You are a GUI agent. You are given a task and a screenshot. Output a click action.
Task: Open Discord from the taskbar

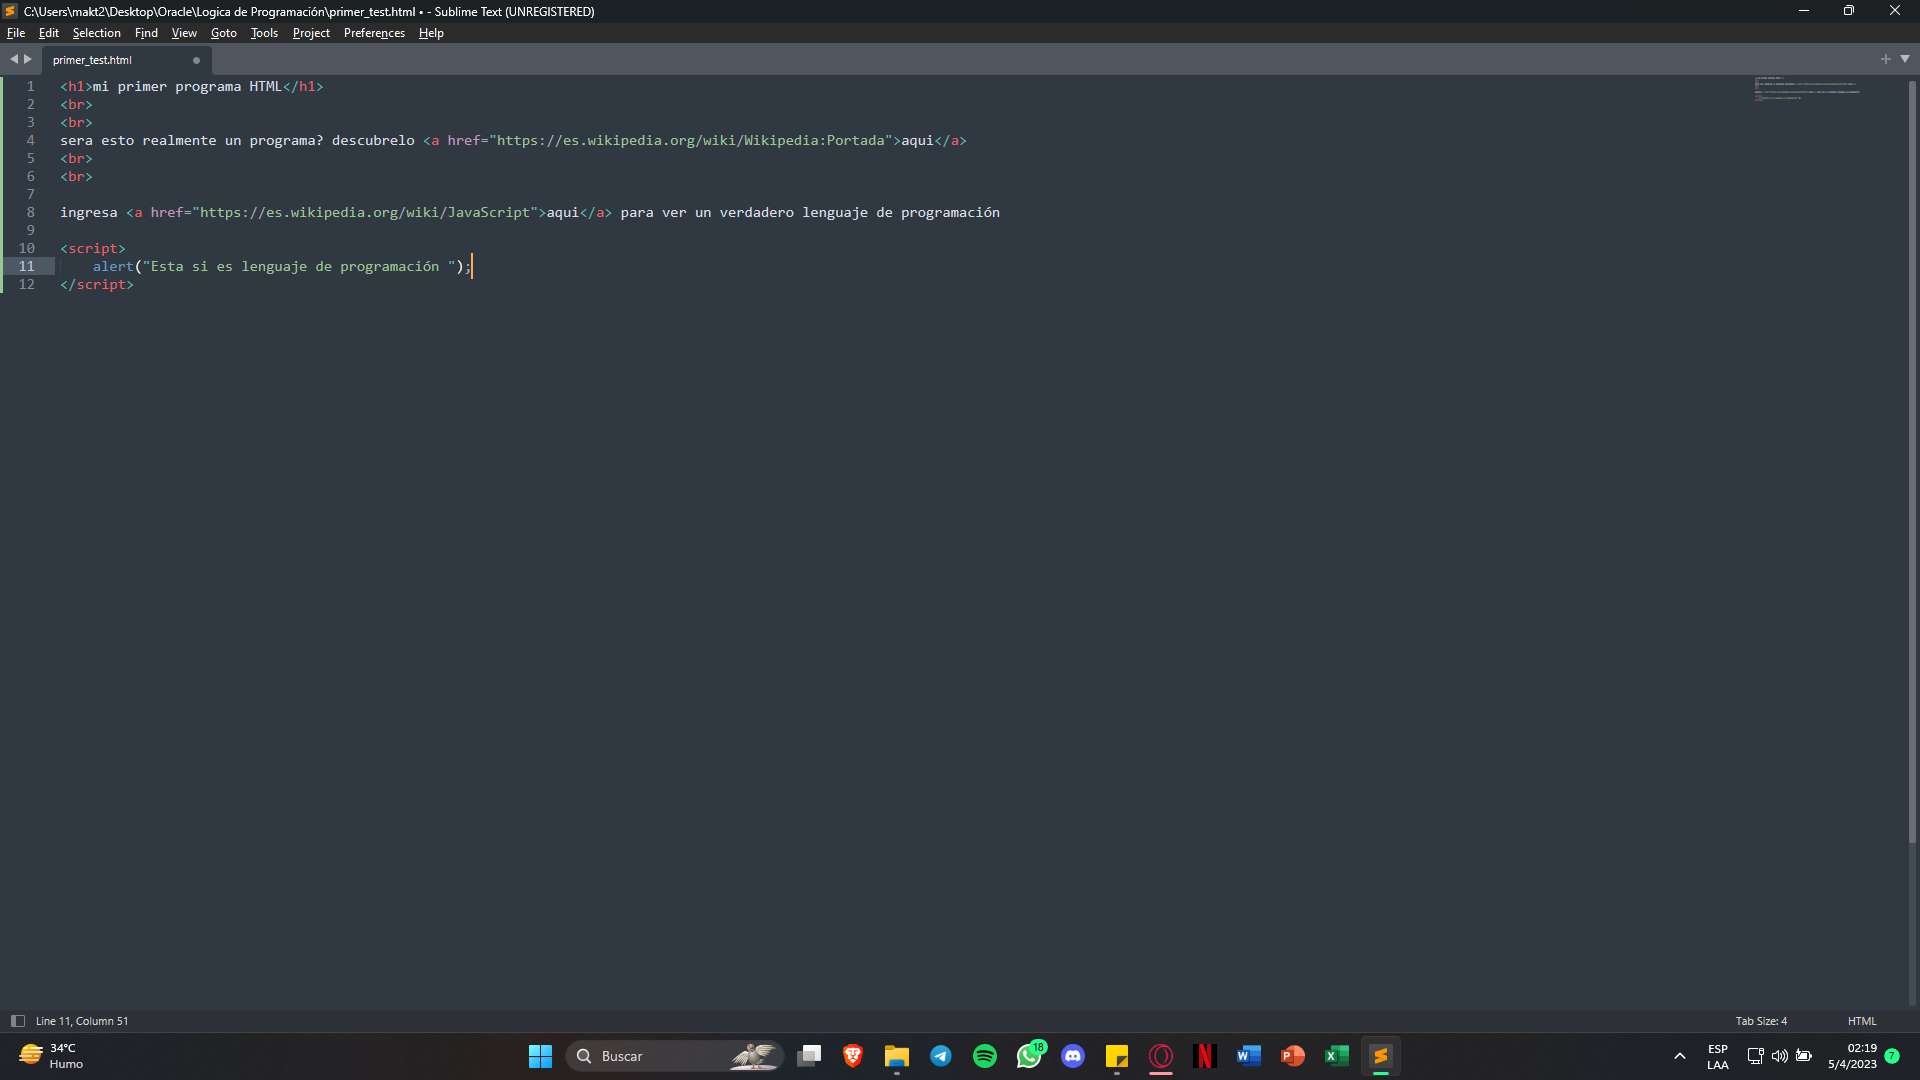(1073, 1056)
